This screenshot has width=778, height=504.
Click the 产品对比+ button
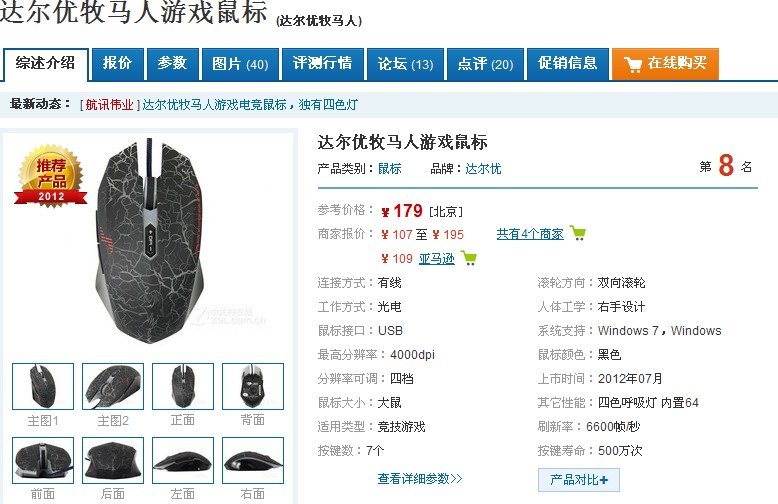pyautogui.click(x=579, y=480)
